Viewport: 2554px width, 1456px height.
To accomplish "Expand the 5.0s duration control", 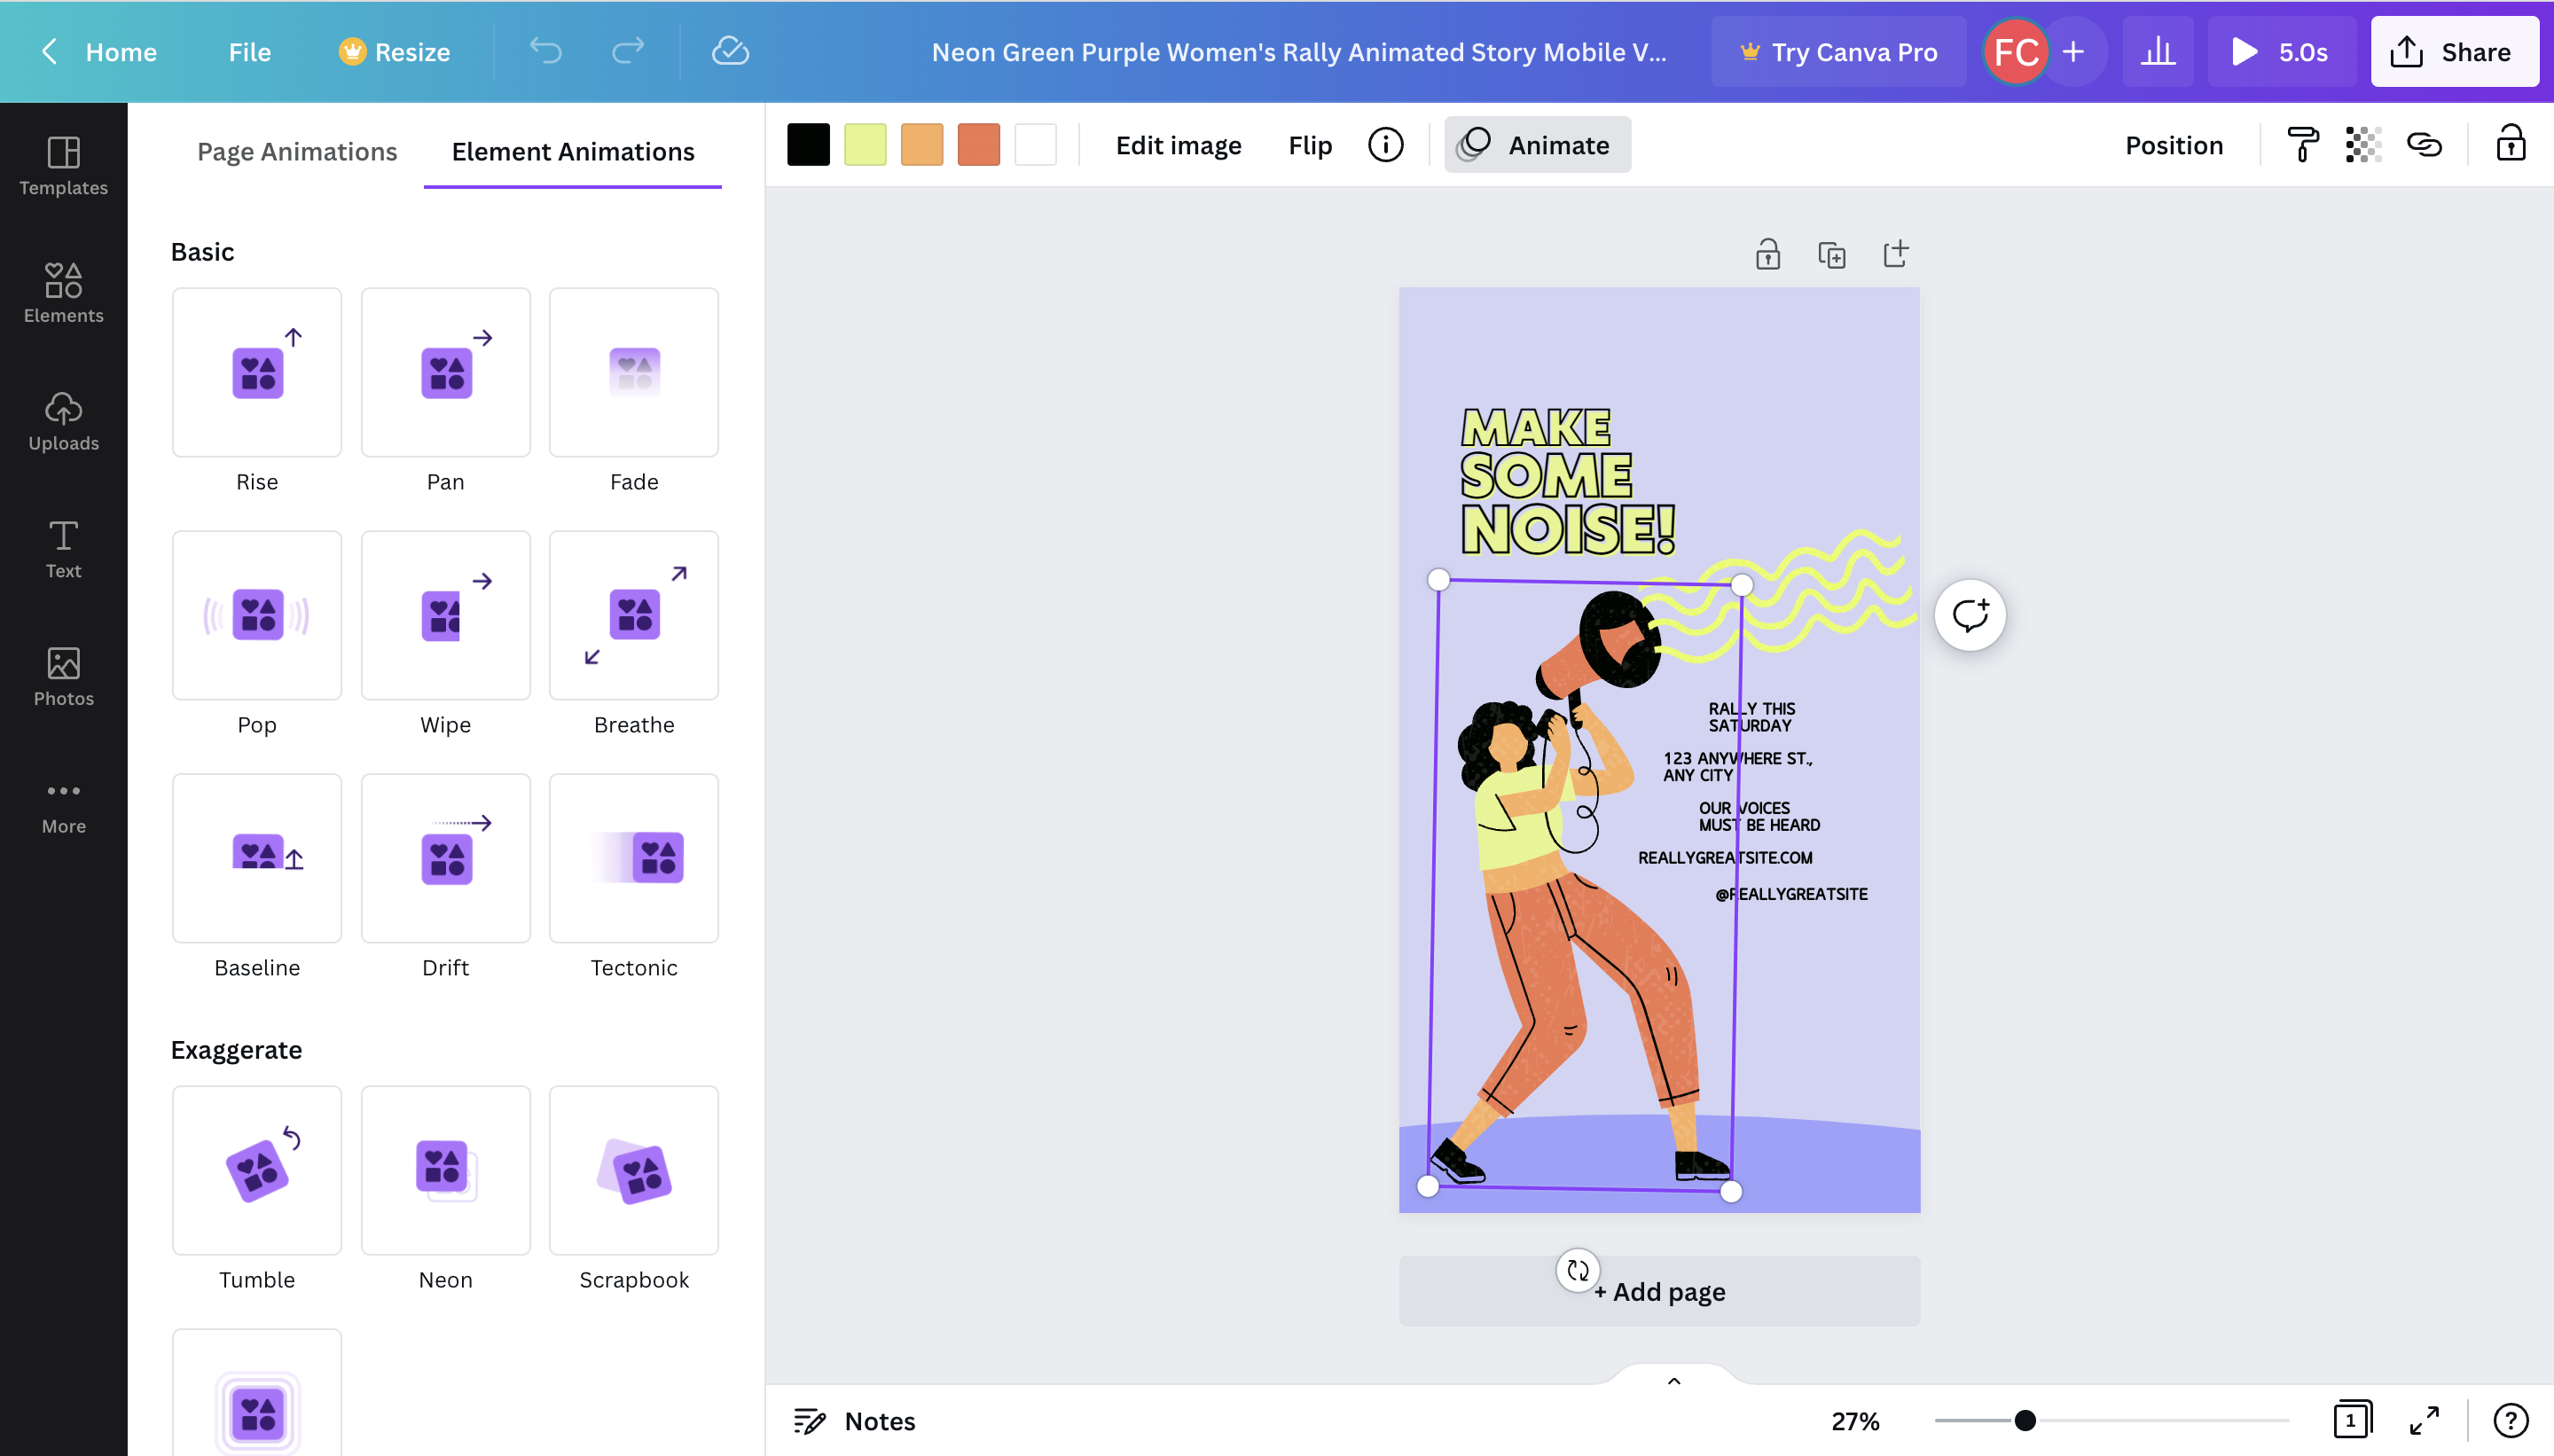I will [2303, 51].
